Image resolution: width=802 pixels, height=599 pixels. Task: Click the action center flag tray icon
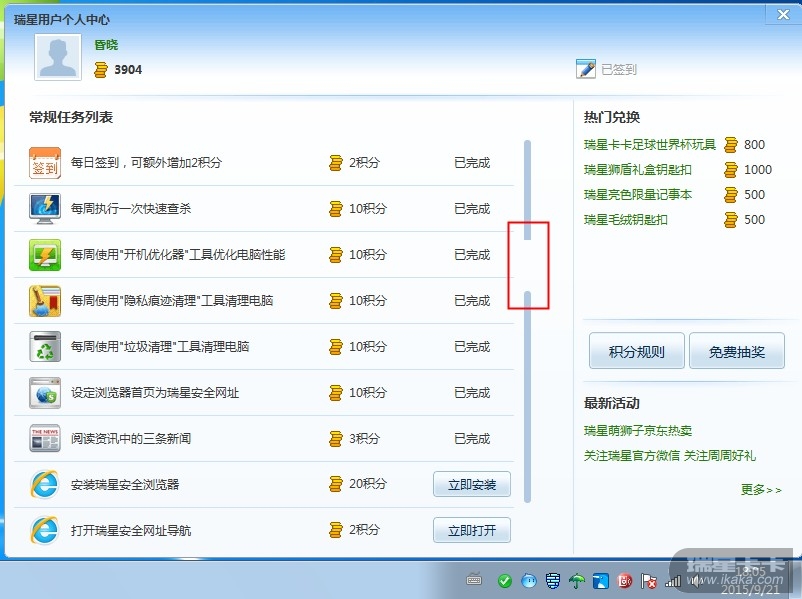649,581
